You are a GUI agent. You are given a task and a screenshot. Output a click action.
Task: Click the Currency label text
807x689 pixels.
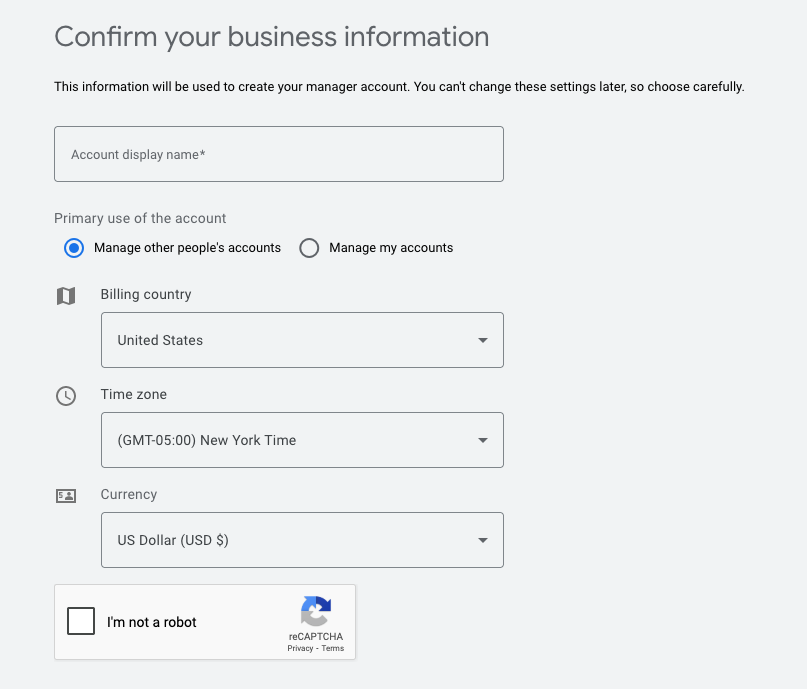point(129,494)
